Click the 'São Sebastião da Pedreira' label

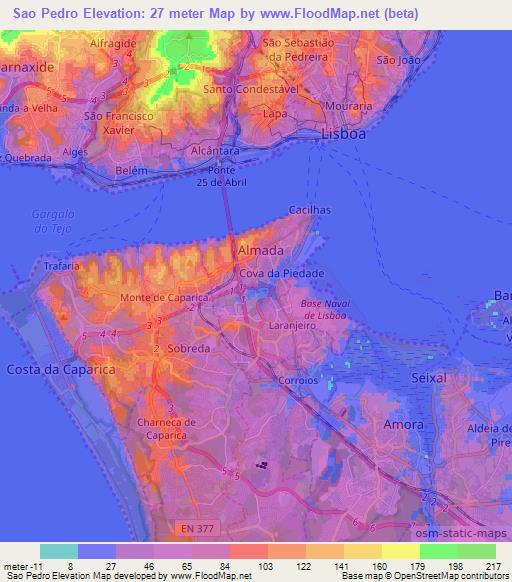coord(299,50)
